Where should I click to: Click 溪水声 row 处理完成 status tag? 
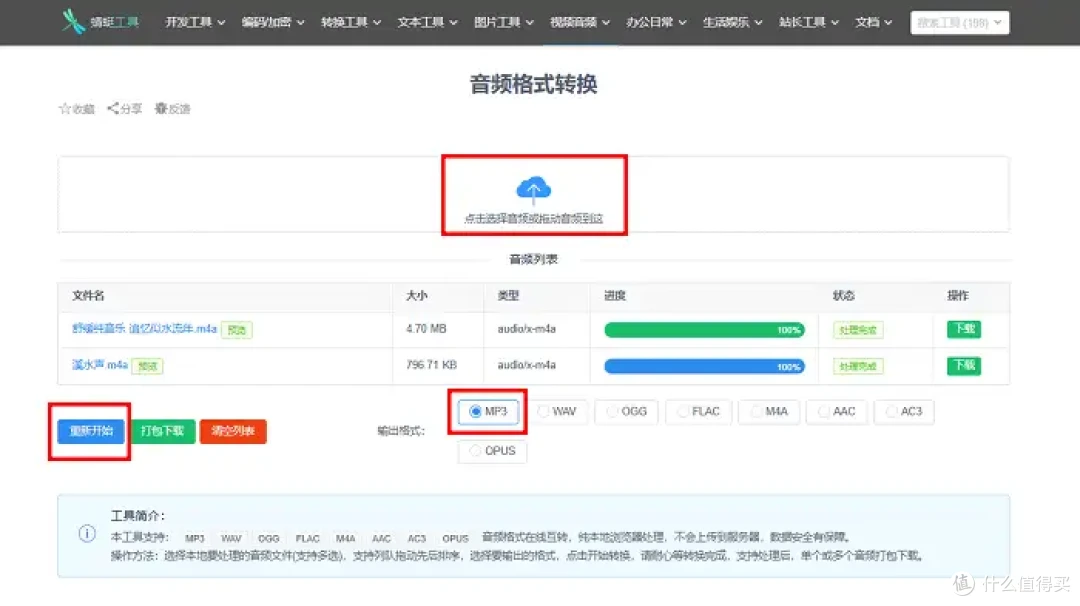point(858,366)
